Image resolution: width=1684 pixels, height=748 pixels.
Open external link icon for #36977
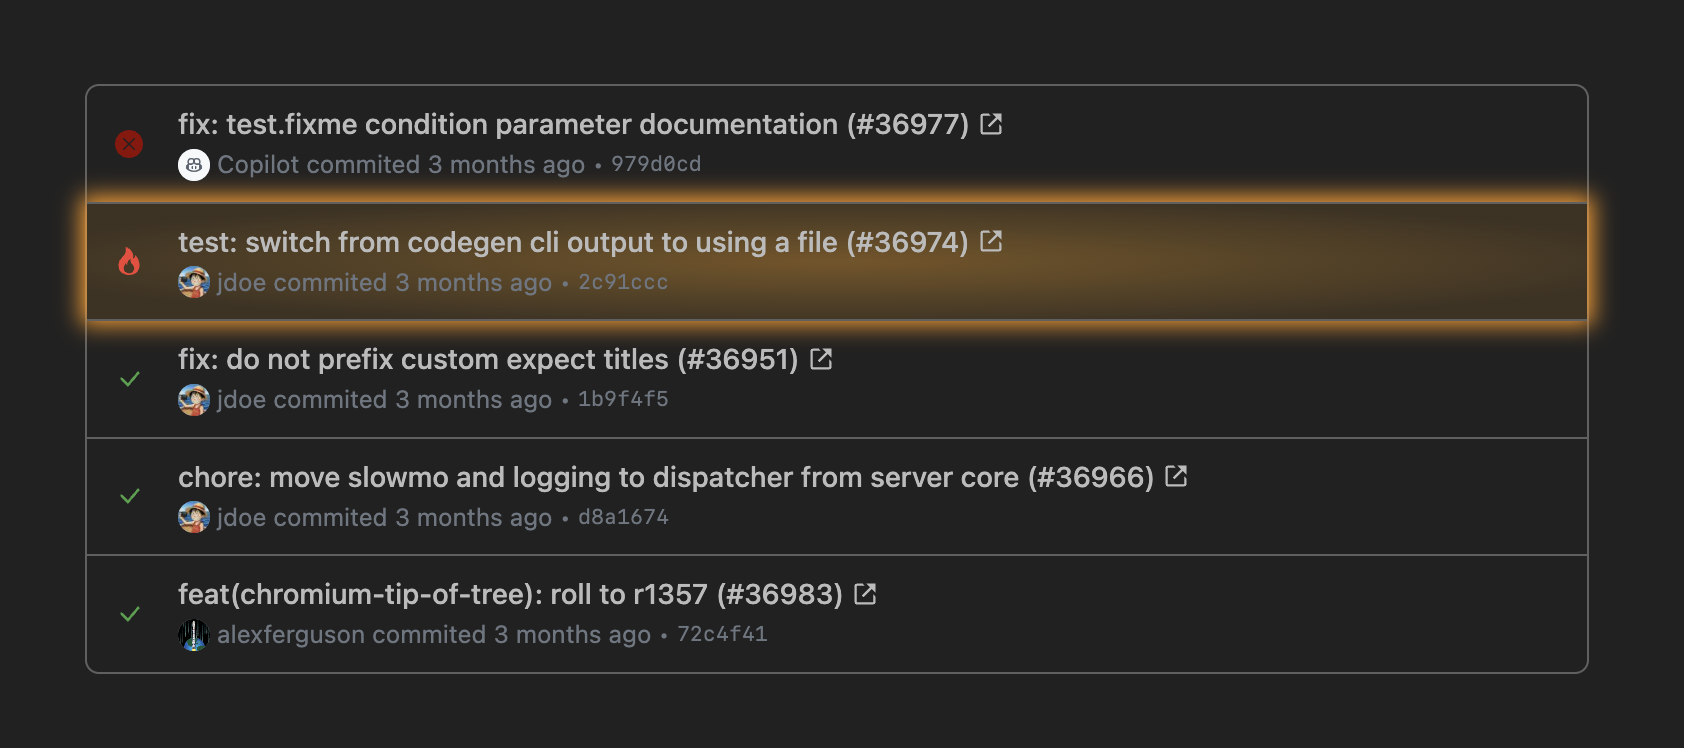click(x=991, y=124)
